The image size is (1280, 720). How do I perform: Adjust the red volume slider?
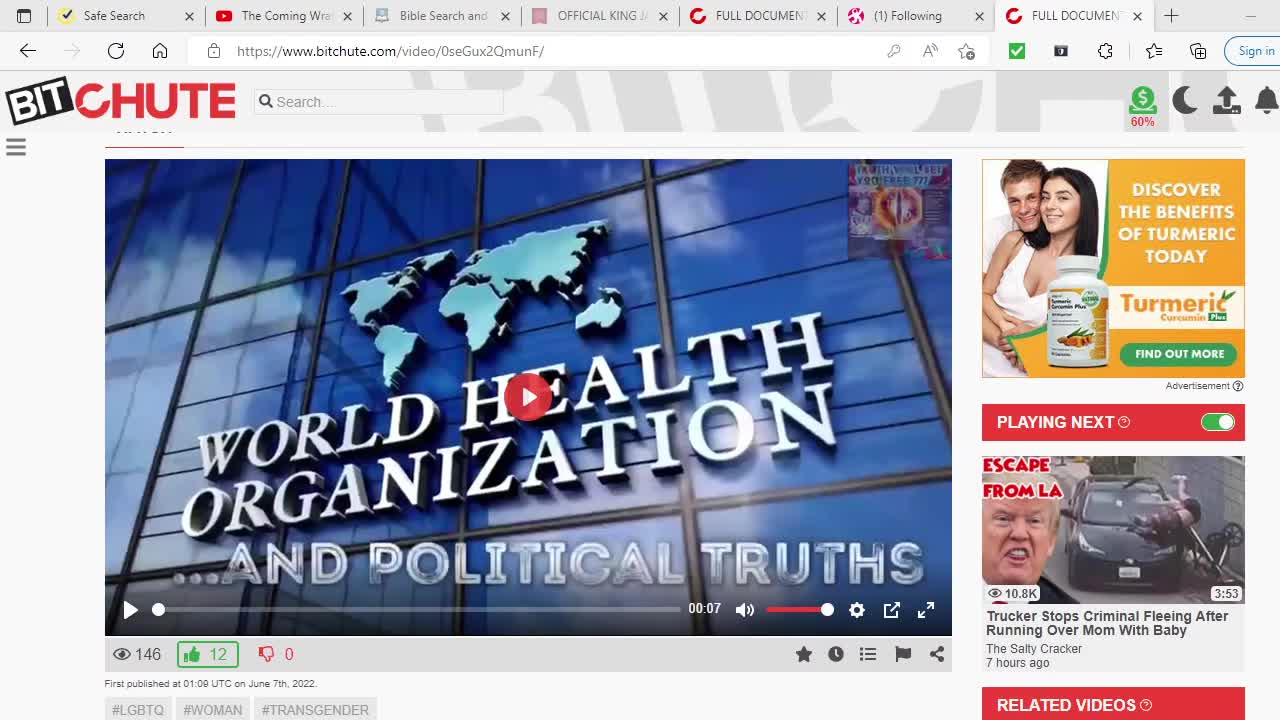pos(799,610)
